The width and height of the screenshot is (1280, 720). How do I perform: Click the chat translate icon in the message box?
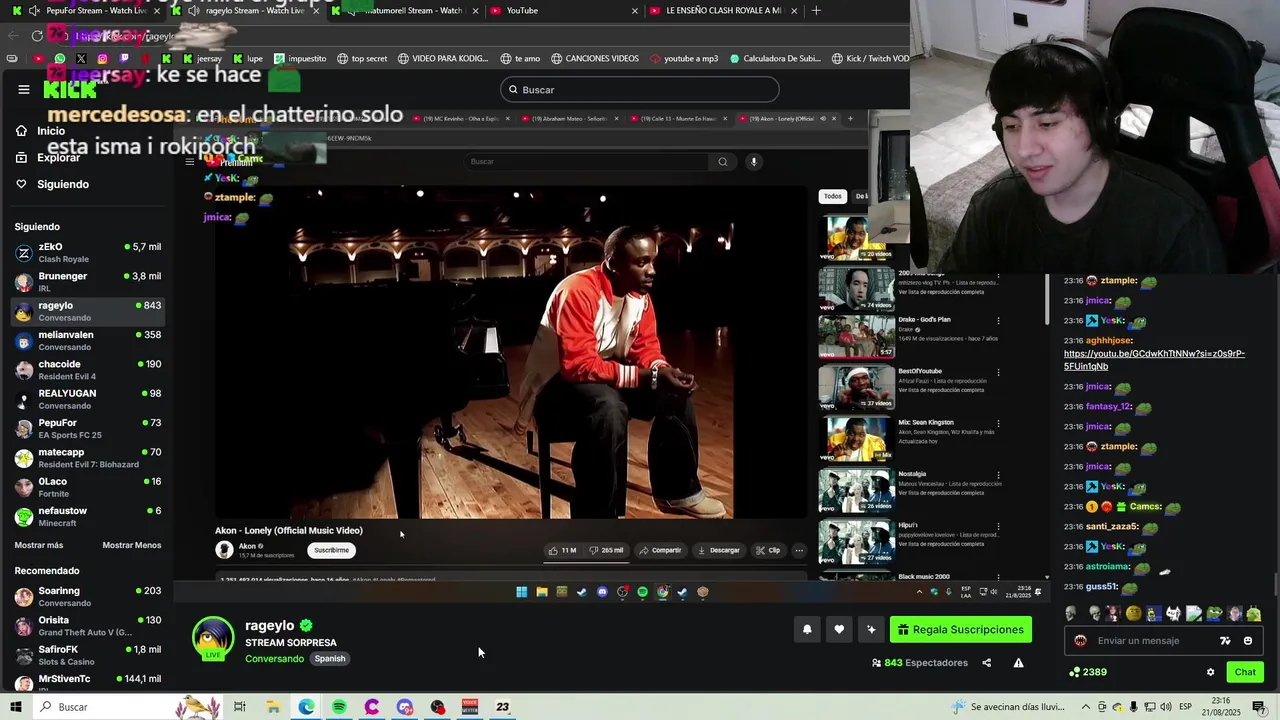1225,641
